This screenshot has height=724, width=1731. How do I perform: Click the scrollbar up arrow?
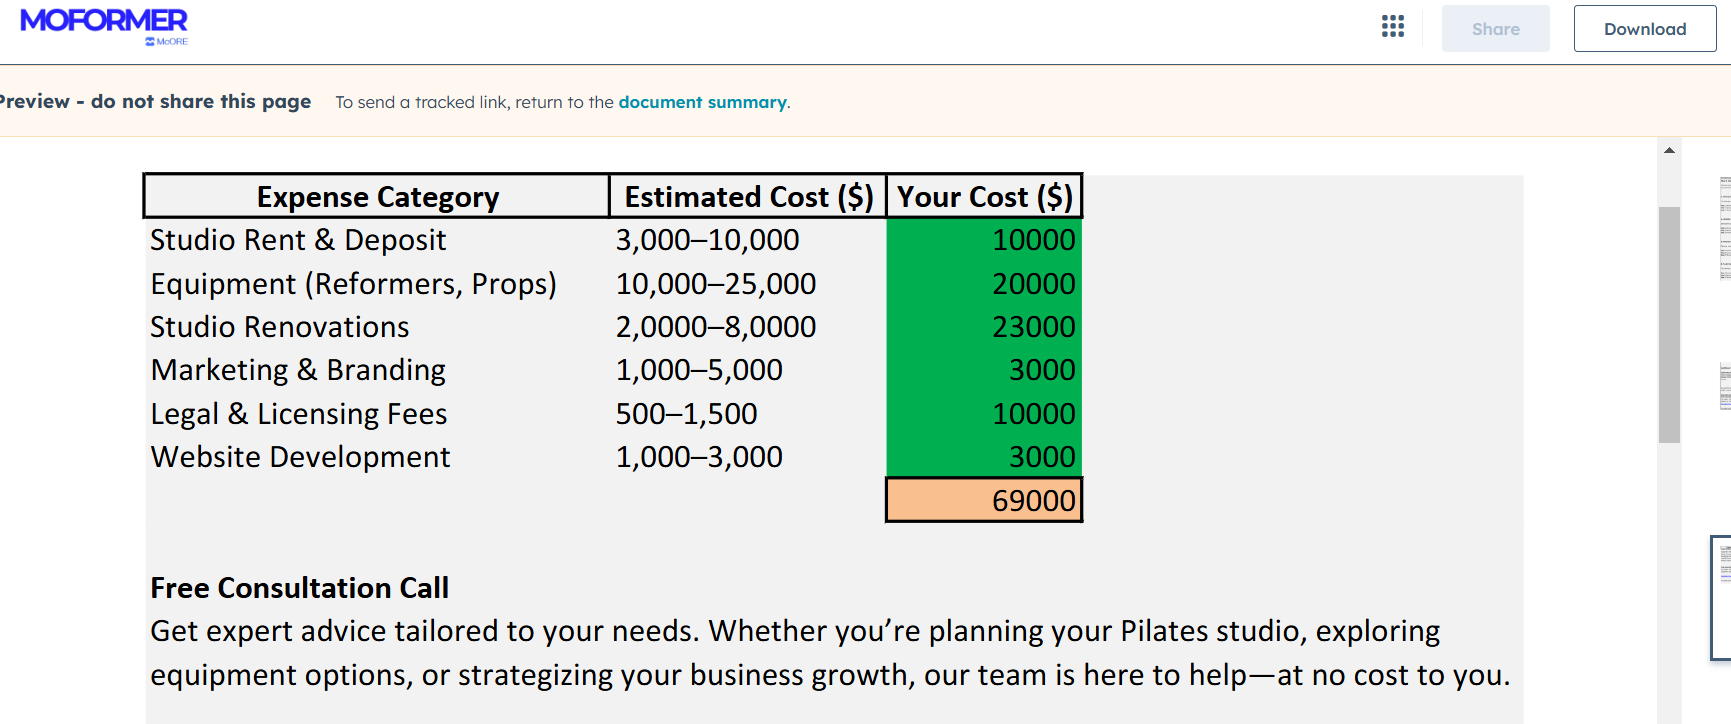(1669, 150)
